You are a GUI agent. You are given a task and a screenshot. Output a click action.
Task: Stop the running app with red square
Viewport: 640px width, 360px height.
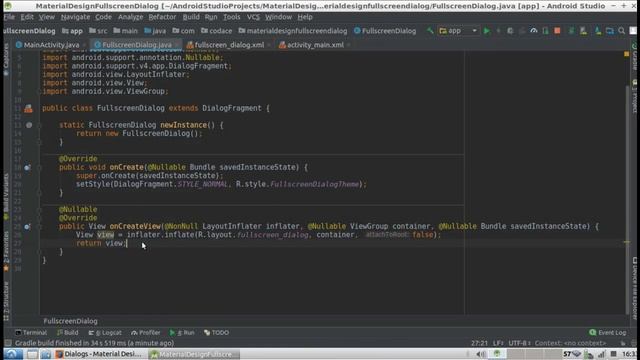point(557,31)
